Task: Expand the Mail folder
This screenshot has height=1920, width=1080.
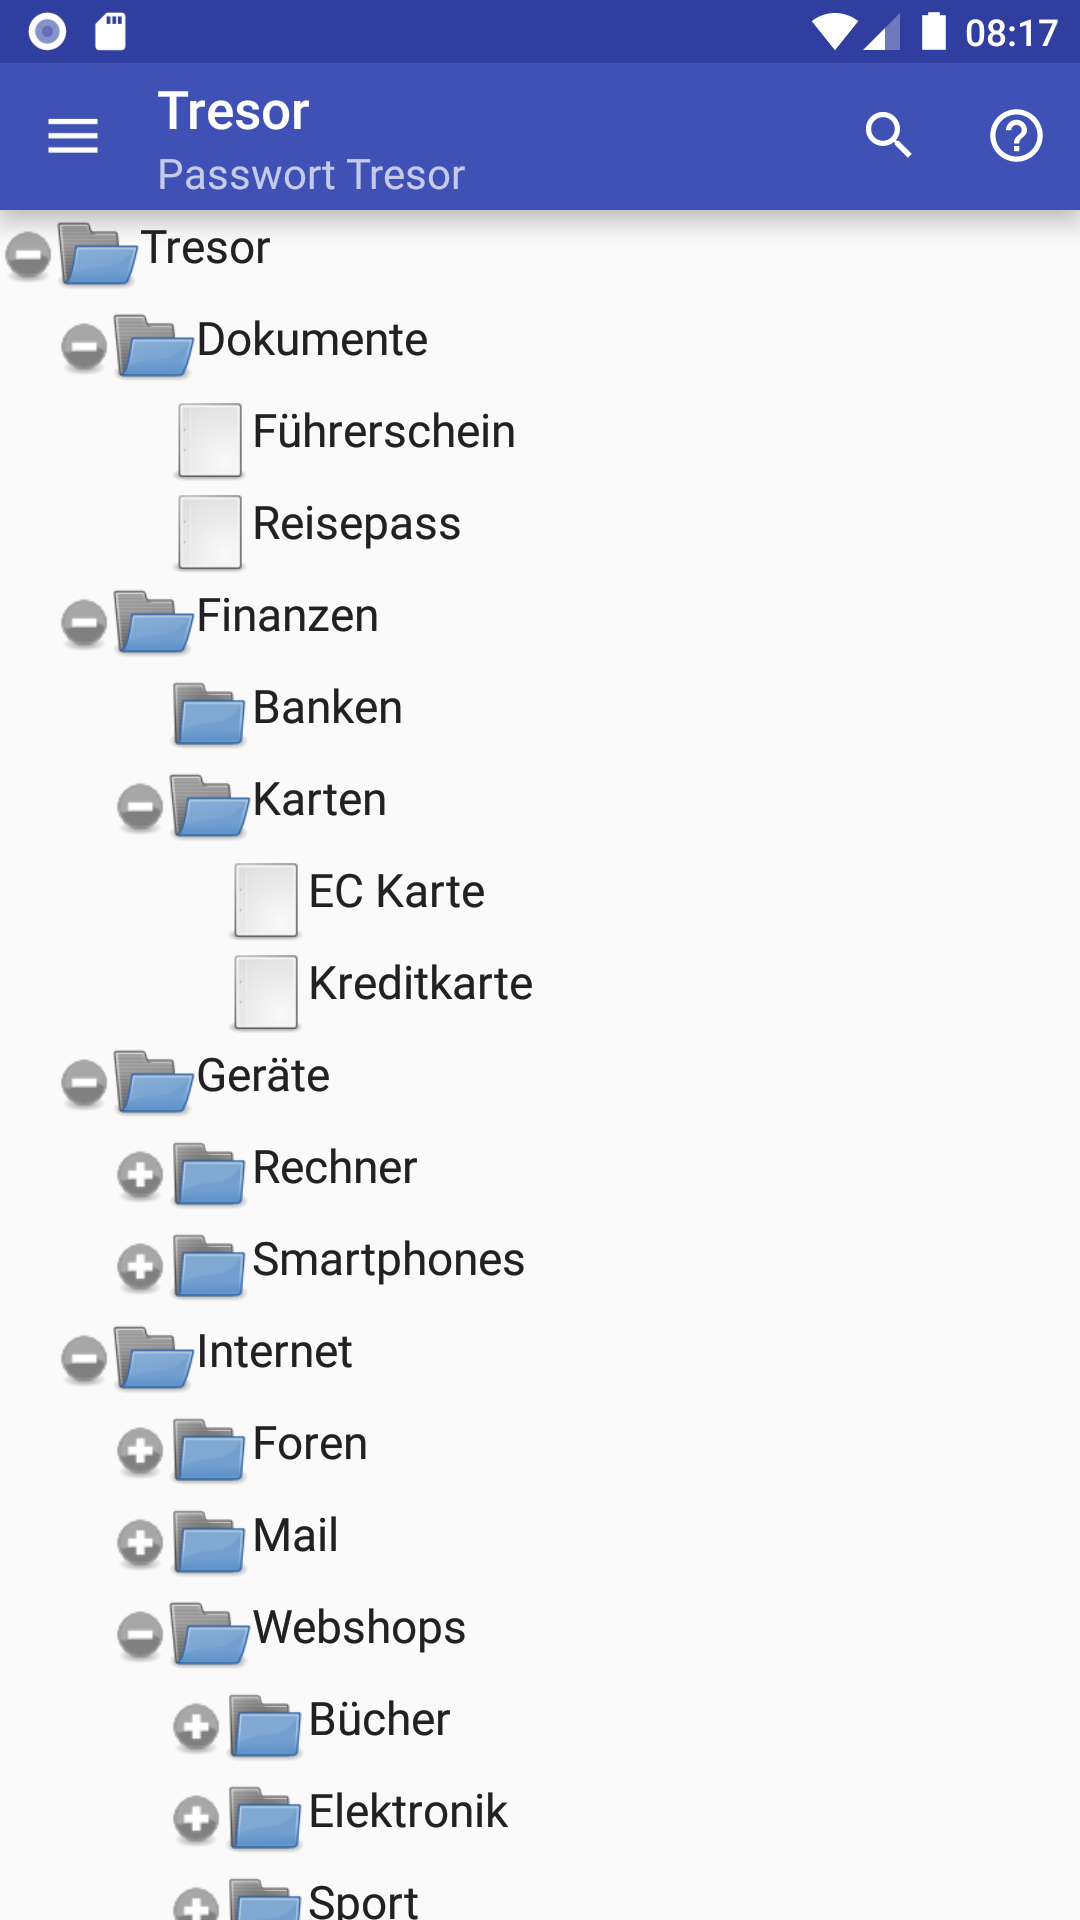Action: (140, 1543)
